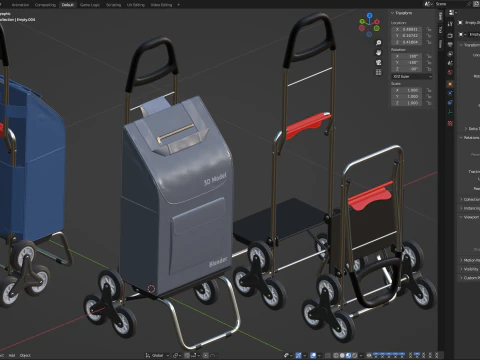Select wireframe viewport shading mode

tap(336, 355)
